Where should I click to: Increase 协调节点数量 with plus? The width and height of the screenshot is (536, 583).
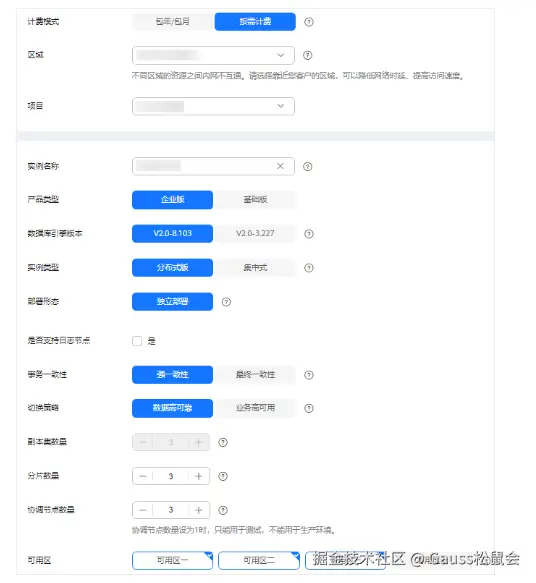pyautogui.click(x=199, y=510)
